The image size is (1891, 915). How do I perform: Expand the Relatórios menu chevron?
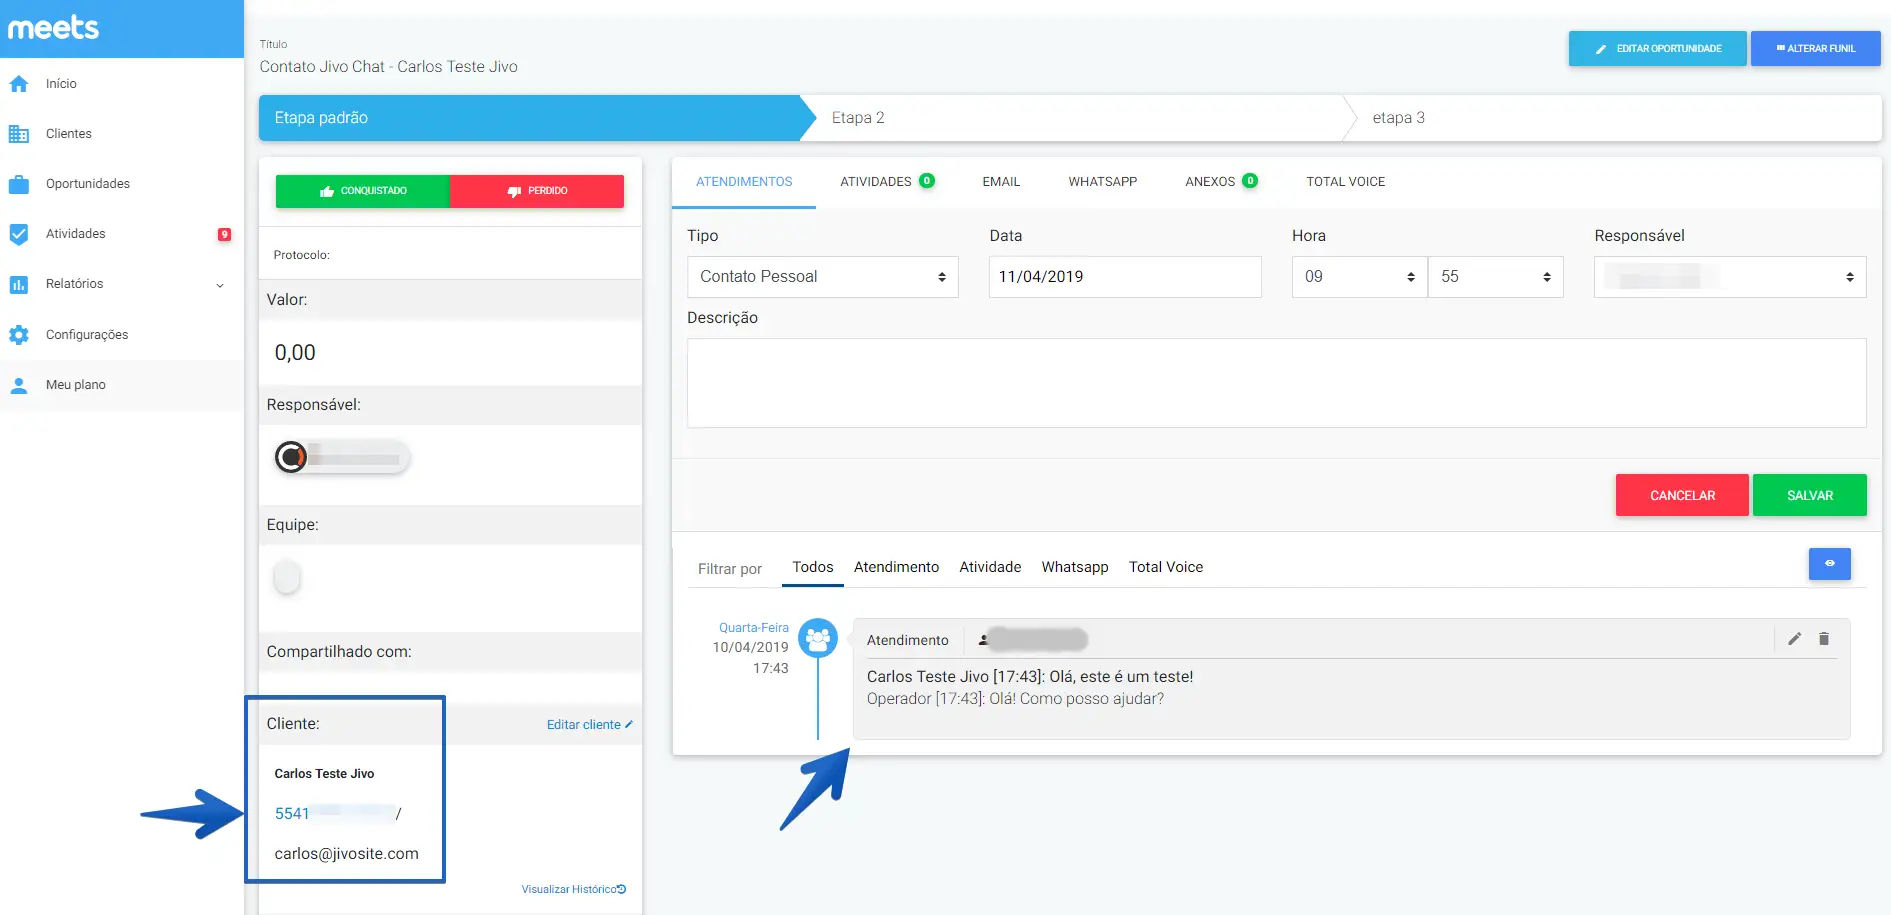pyautogui.click(x=220, y=285)
